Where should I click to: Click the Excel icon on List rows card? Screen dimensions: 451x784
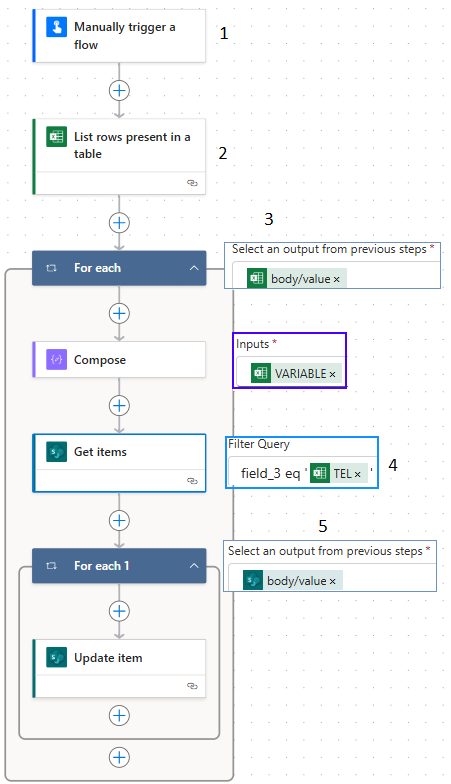[x=56, y=136]
